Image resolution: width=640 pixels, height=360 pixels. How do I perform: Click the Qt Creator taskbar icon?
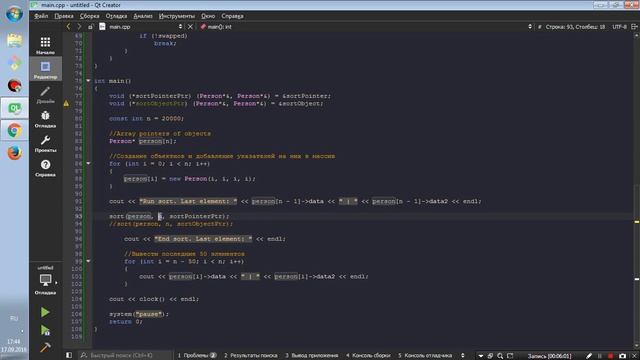[14, 108]
